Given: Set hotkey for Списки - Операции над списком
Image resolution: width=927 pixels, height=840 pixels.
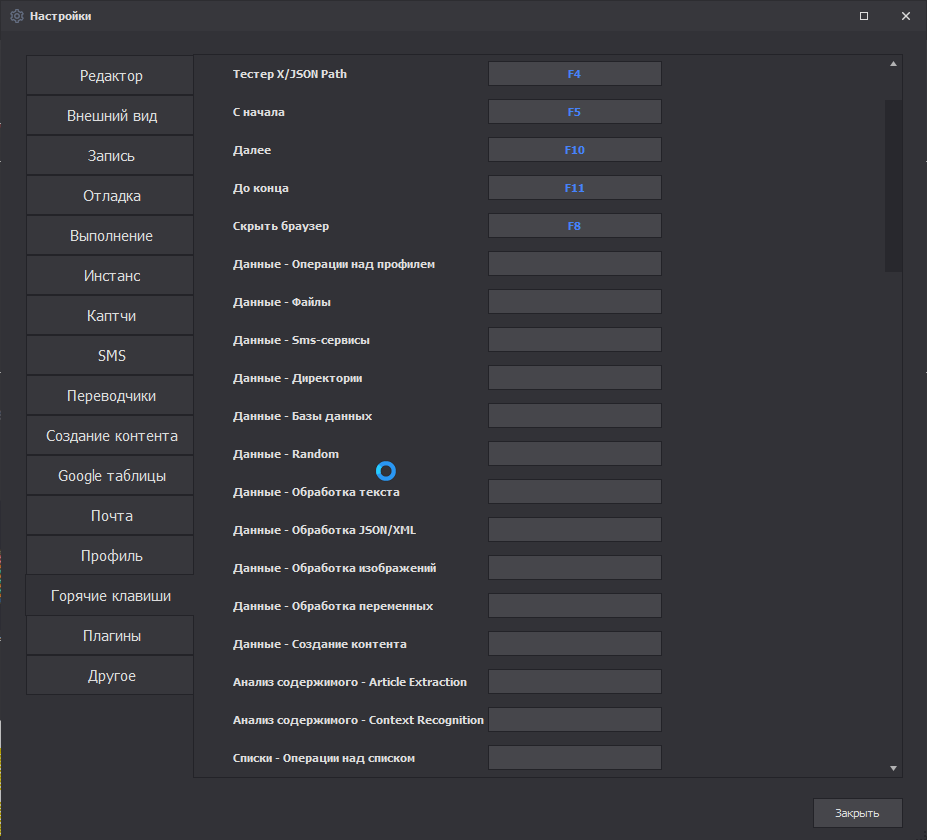Looking at the screenshot, I should [575, 758].
